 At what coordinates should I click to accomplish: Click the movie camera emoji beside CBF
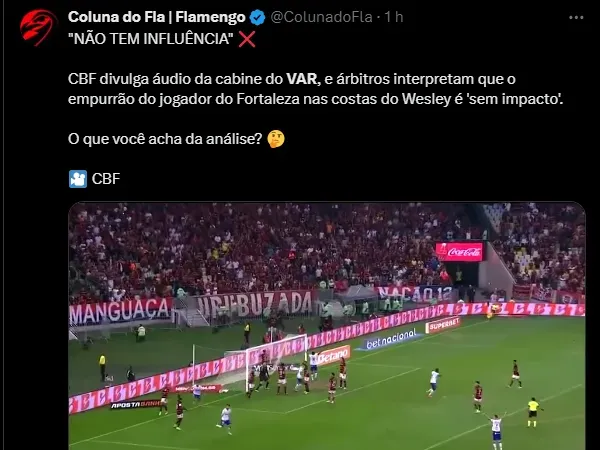click(x=78, y=179)
